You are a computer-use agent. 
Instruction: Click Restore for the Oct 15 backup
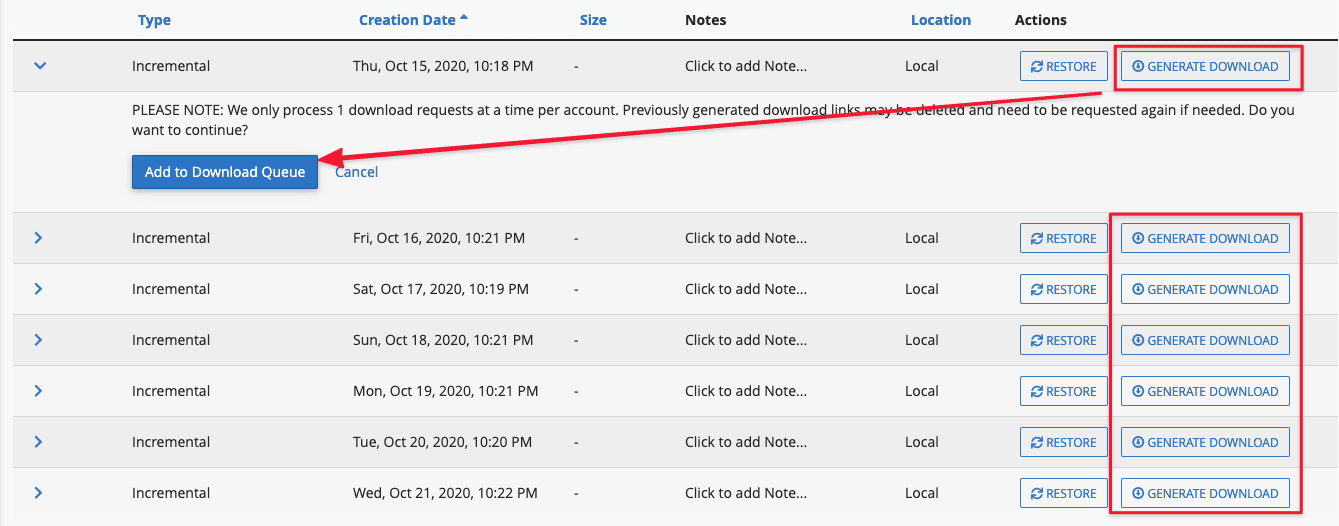click(1063, 66)
